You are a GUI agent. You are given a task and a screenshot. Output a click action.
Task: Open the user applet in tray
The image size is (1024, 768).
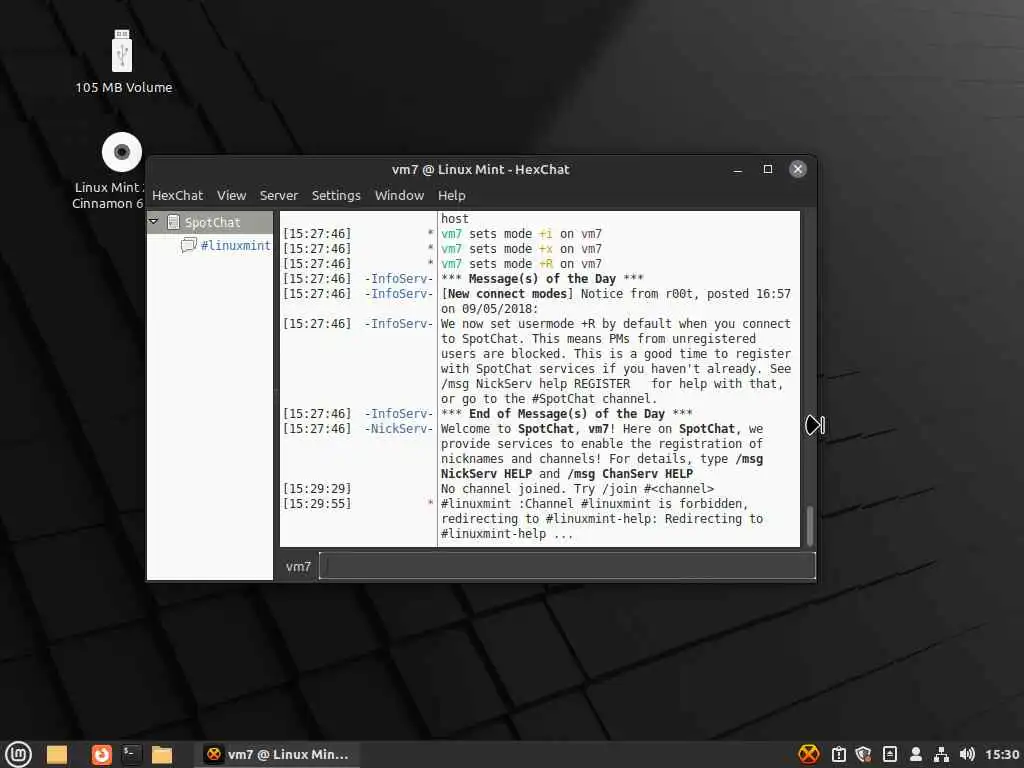pyautogui.click(x=916, y=754)
